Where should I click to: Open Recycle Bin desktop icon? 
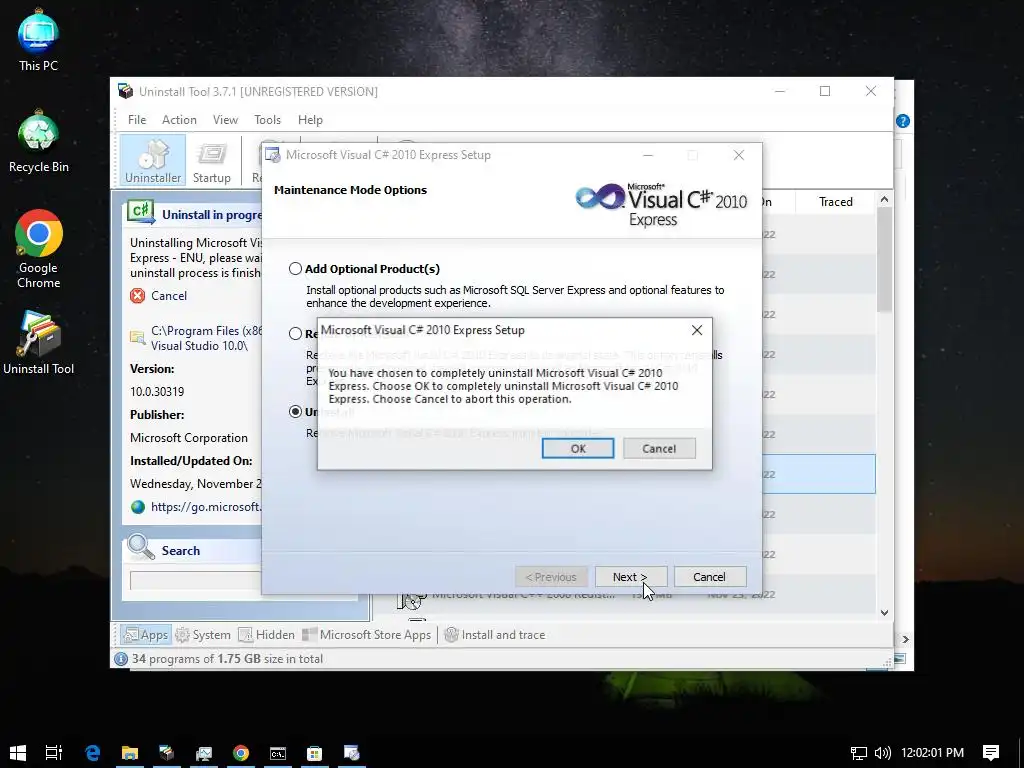point(39,142)
